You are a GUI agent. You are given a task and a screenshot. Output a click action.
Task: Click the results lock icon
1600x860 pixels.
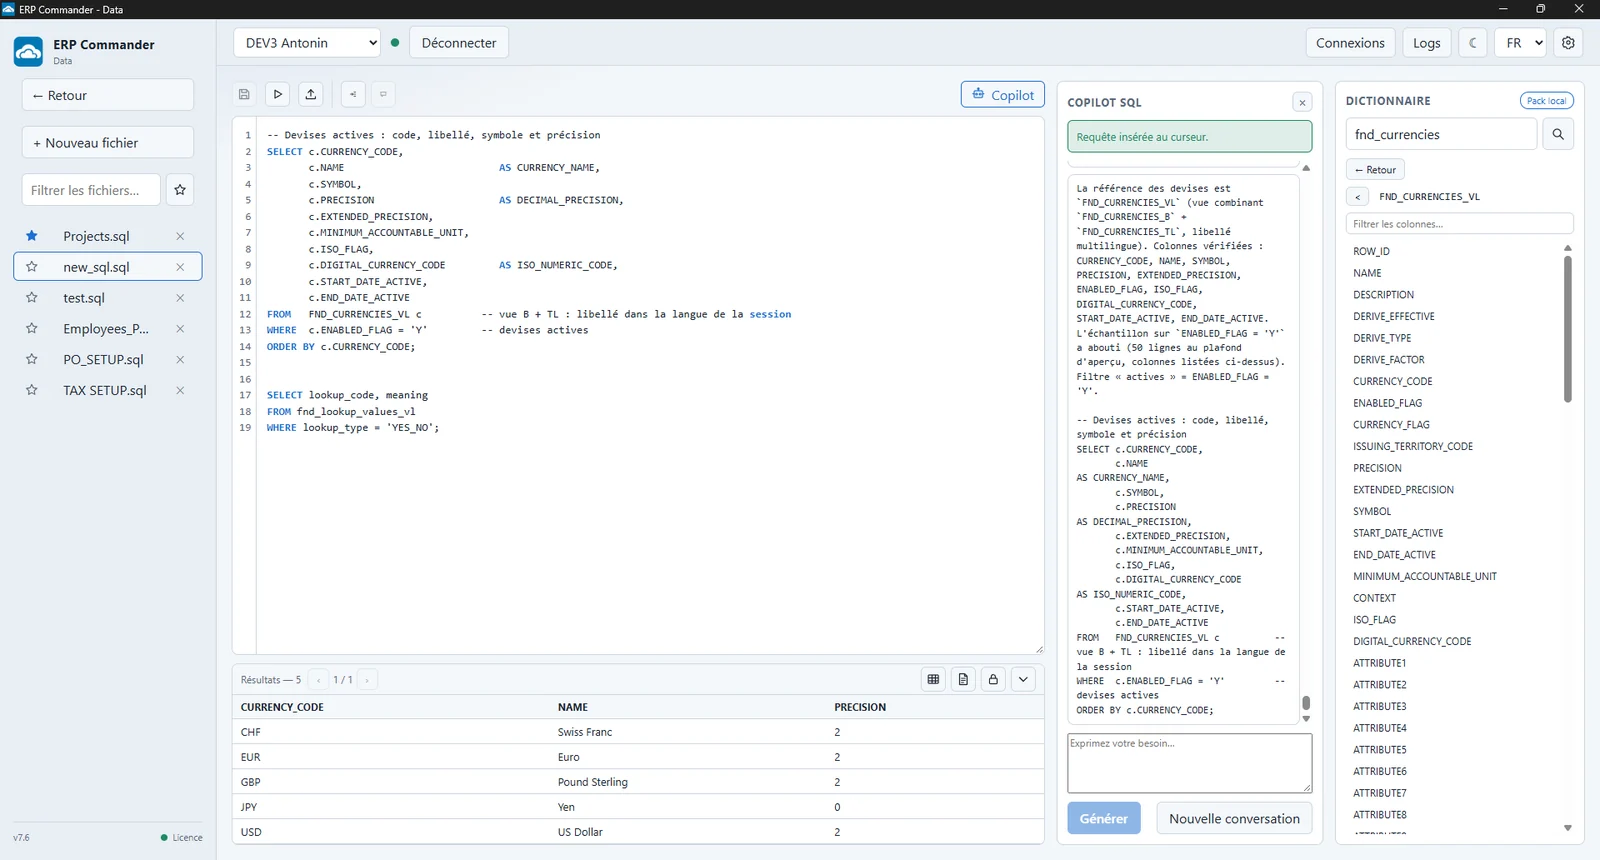(993, 679)
